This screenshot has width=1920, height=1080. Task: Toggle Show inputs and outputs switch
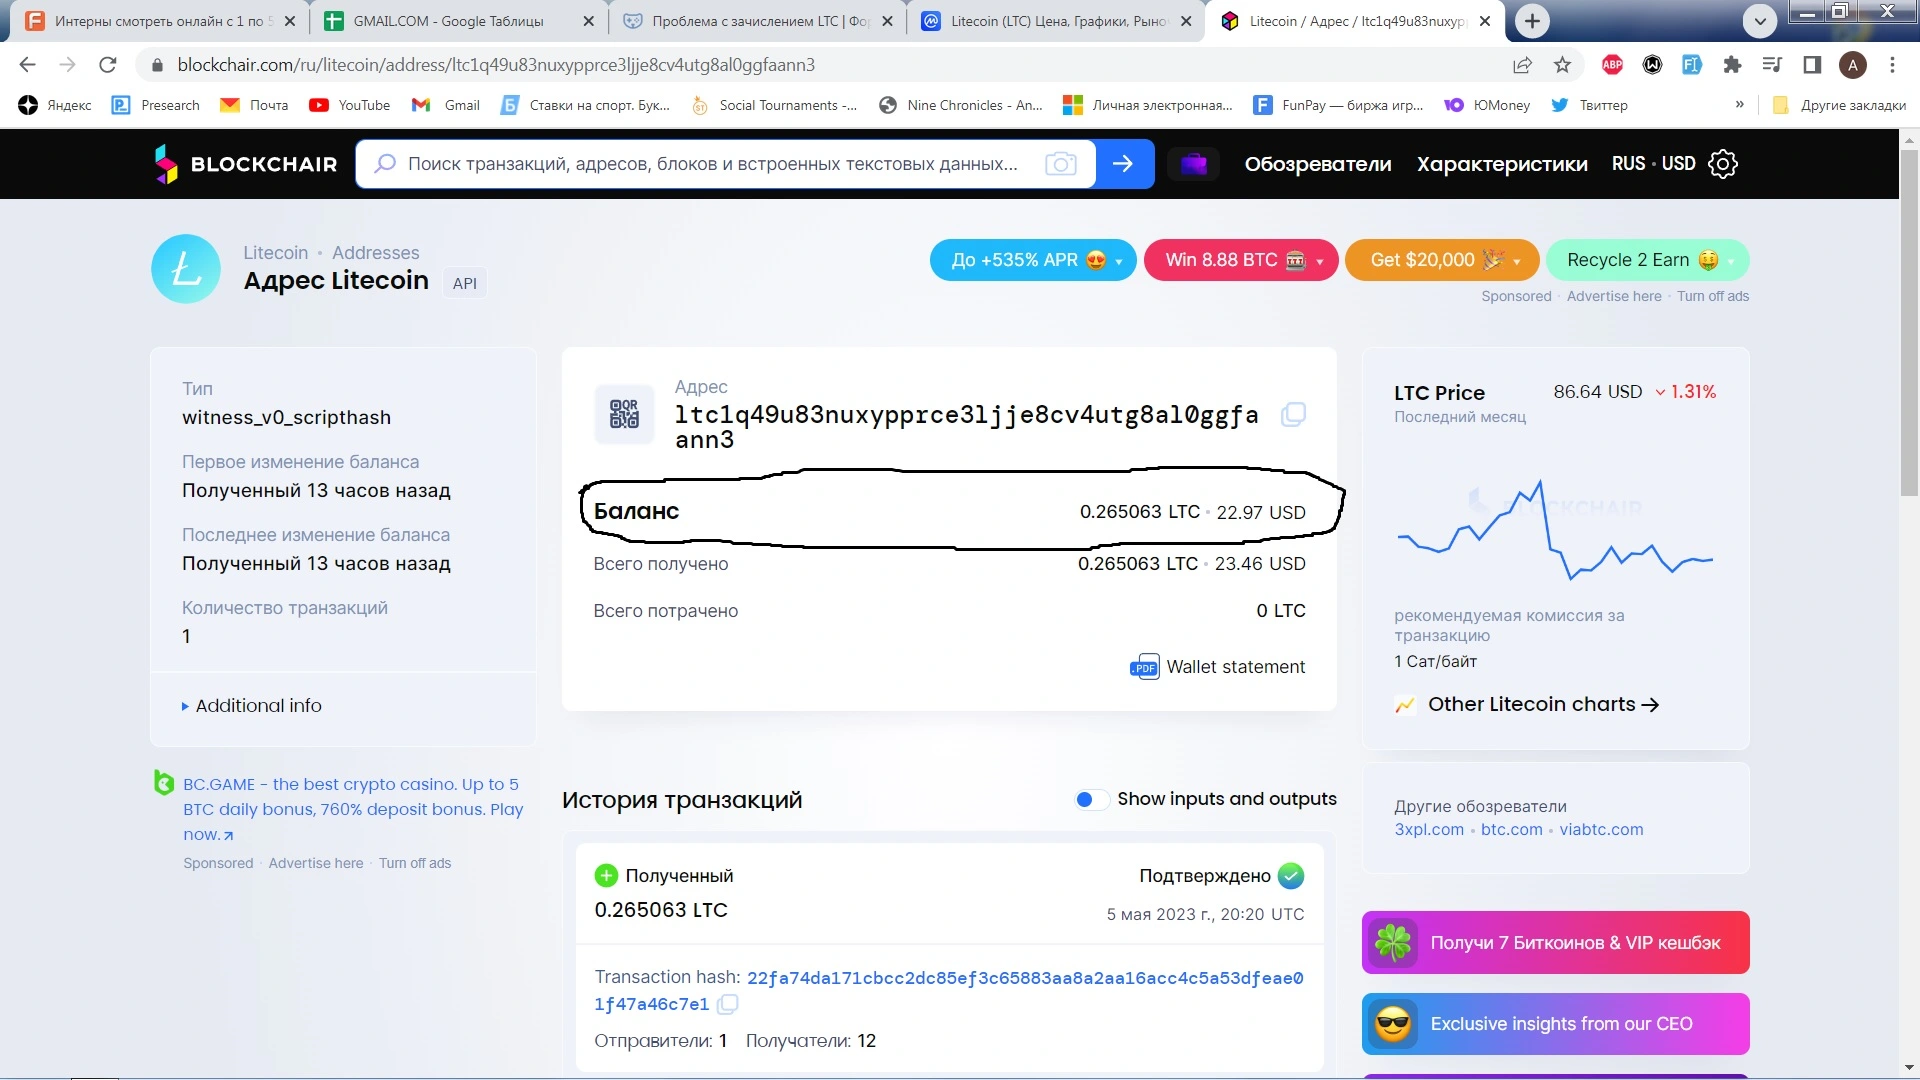1091,799
